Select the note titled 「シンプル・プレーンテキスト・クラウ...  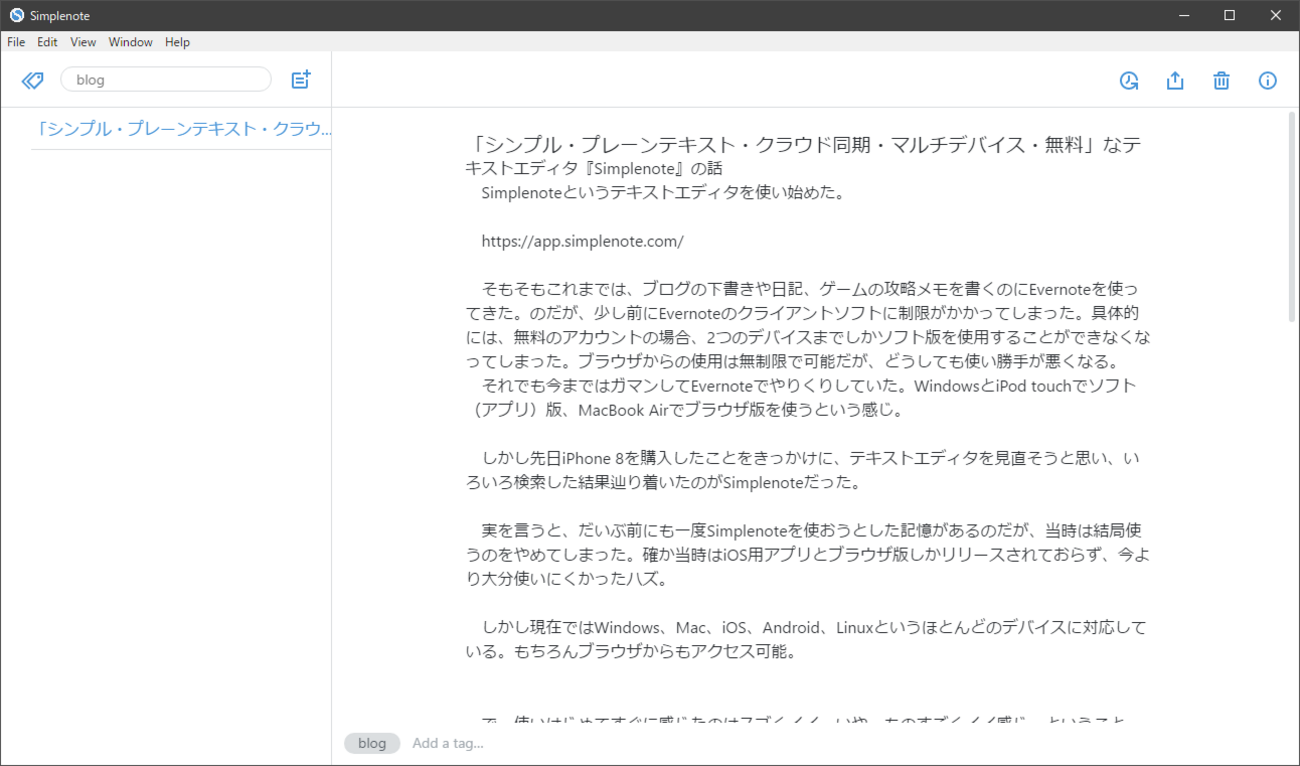(x=181, y=129)
